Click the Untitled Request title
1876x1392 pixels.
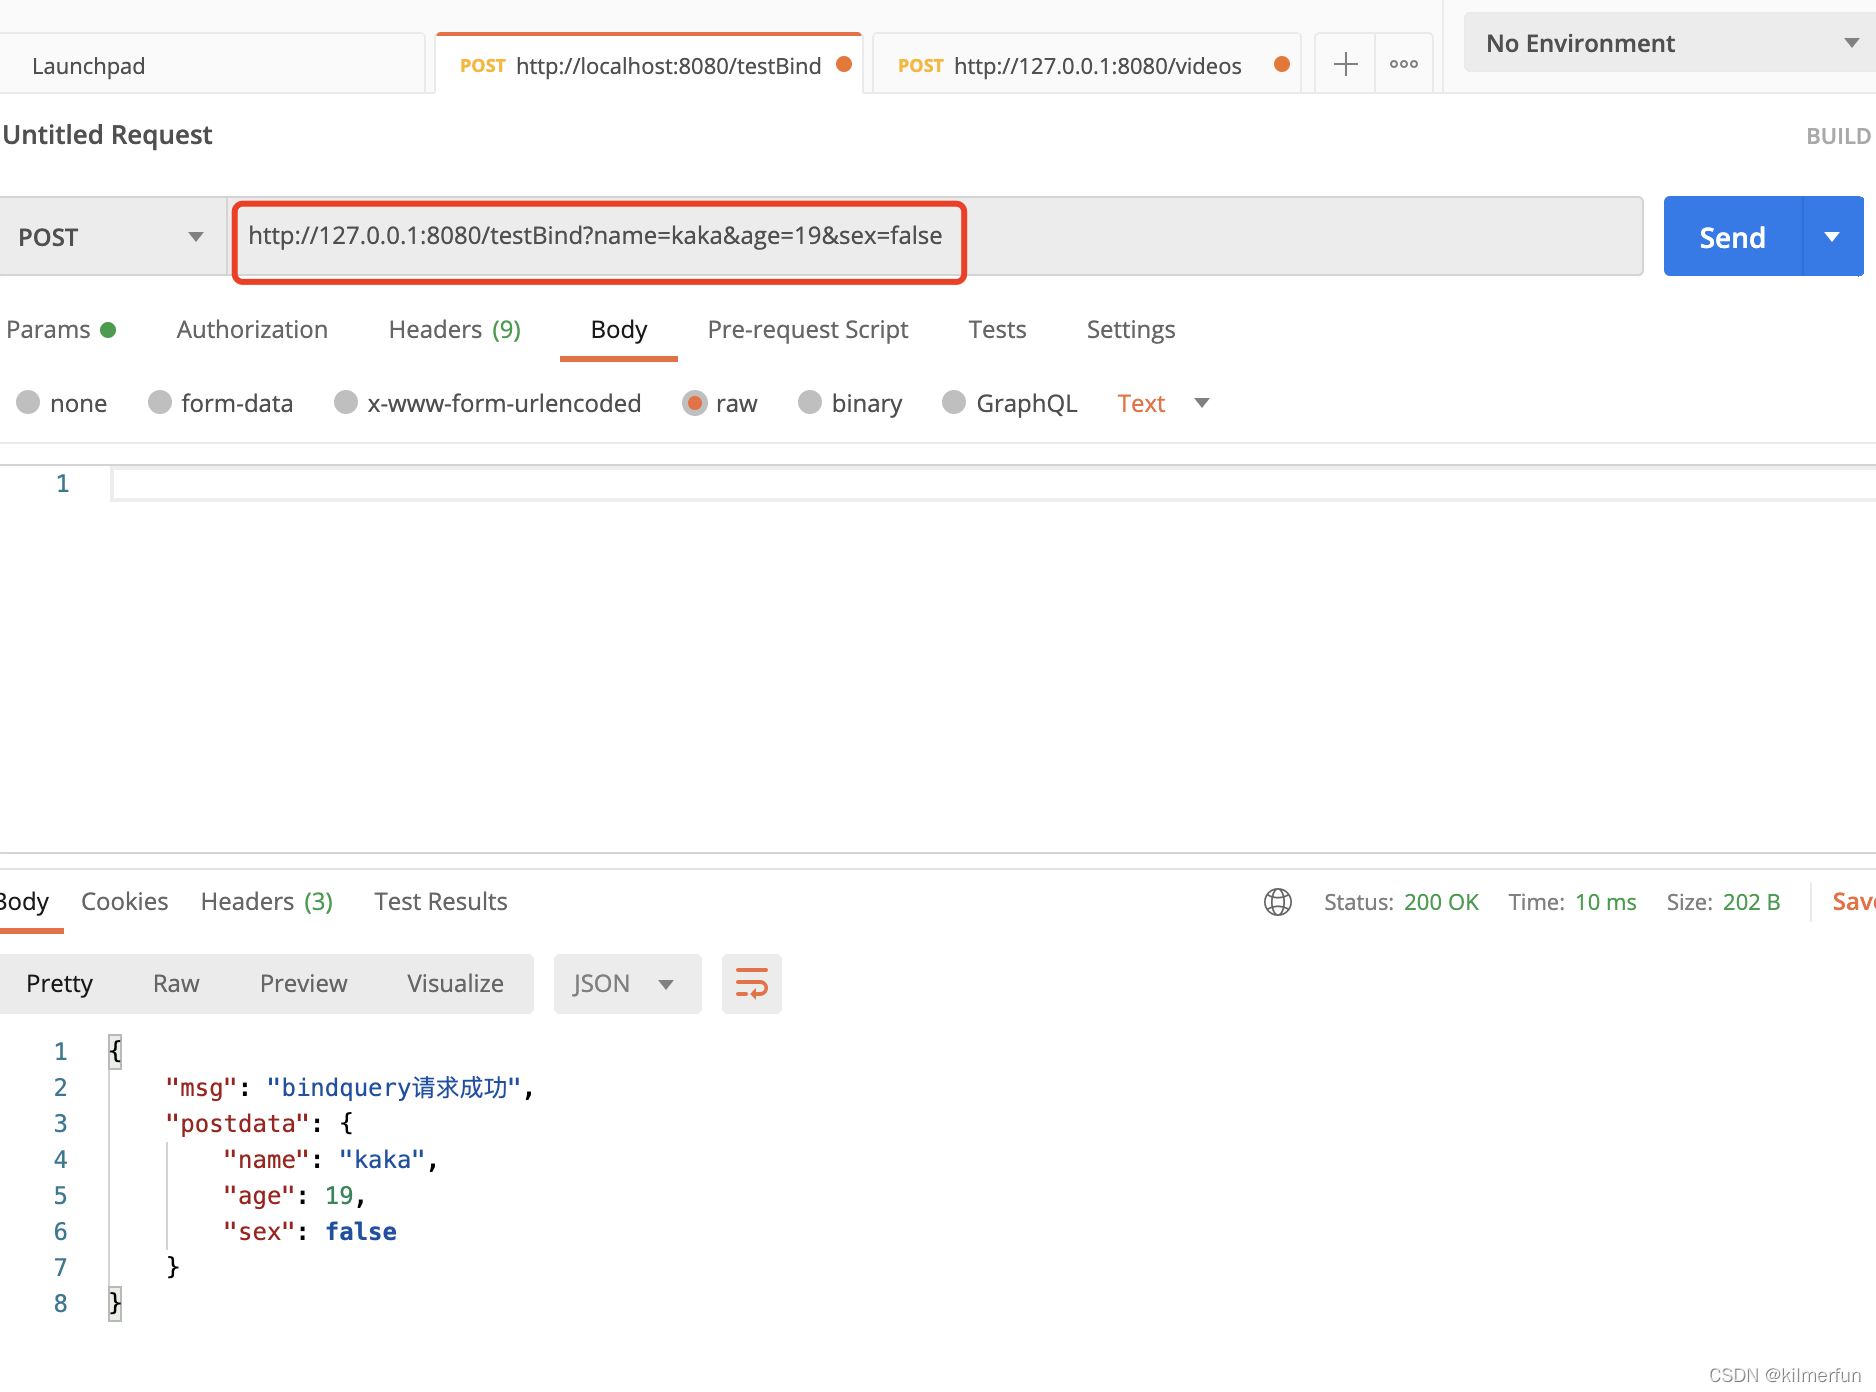click(107, 134)
